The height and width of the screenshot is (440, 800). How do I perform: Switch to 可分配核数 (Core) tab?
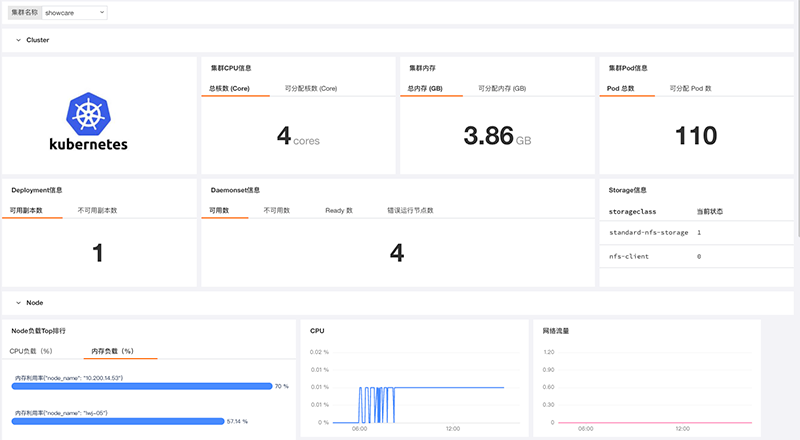[x=311, y=88]
